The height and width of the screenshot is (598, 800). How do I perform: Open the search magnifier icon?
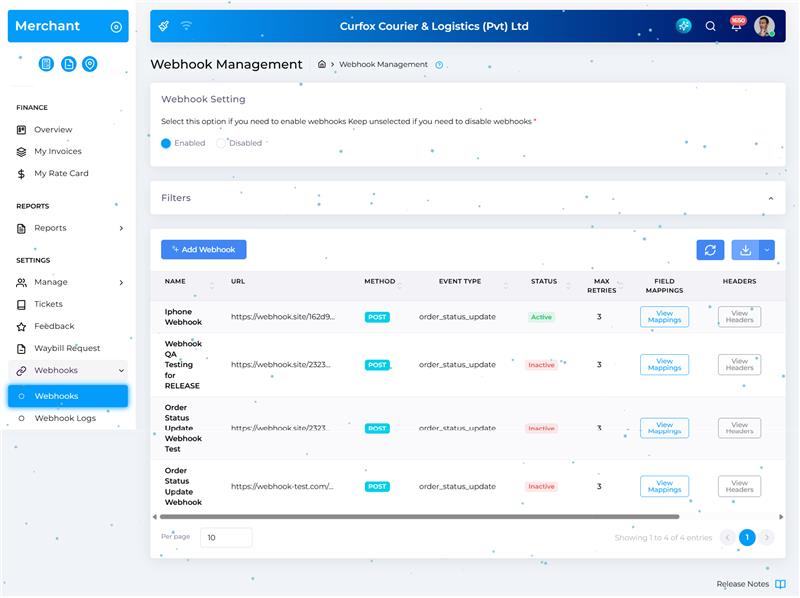point(711,27)
